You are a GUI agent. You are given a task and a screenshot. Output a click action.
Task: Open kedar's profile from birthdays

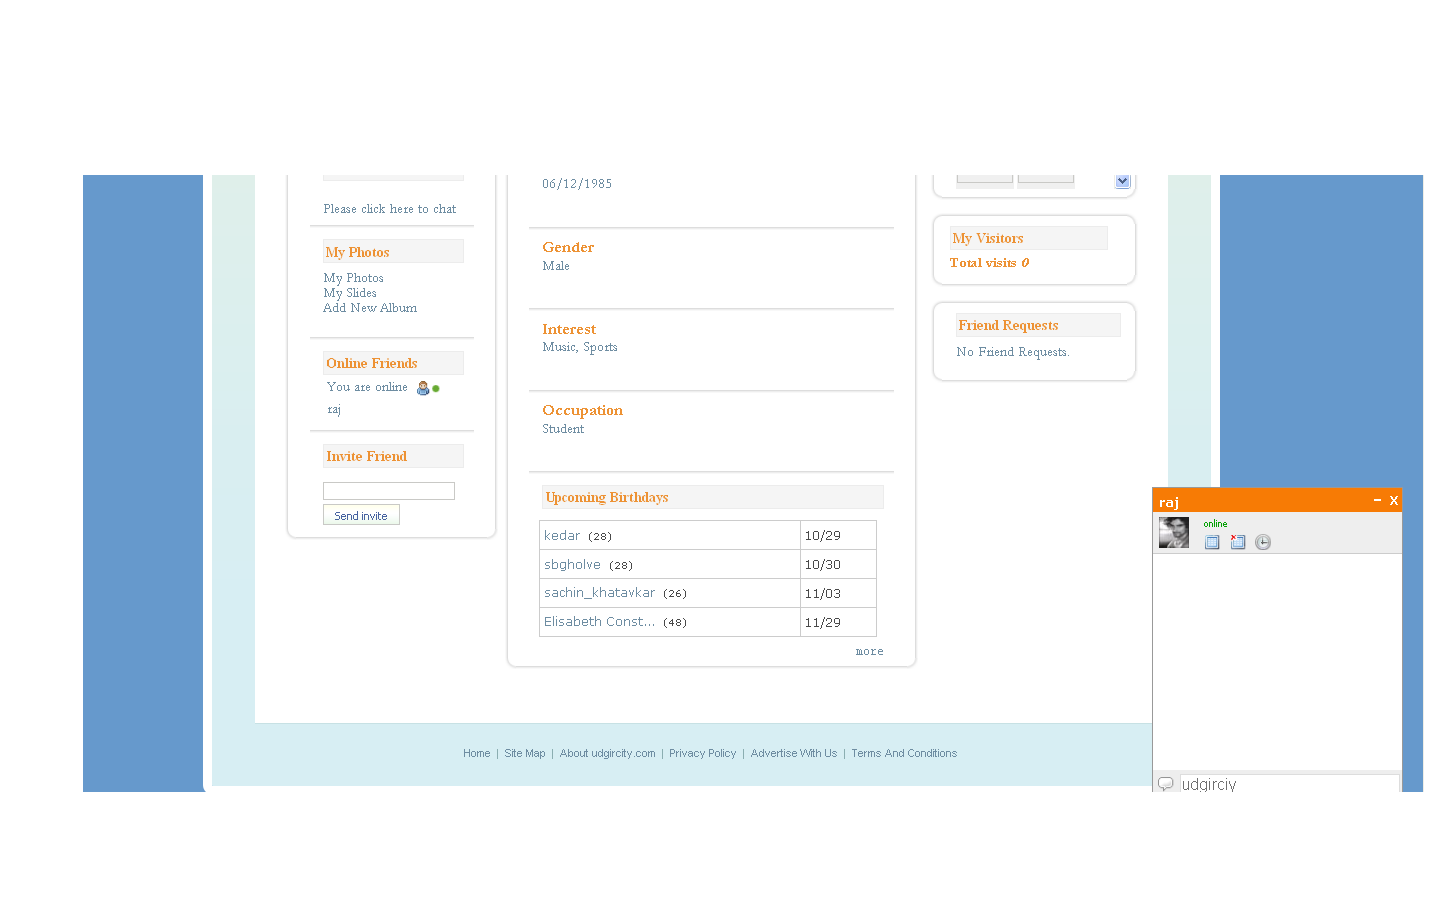[x=562, y=536]
